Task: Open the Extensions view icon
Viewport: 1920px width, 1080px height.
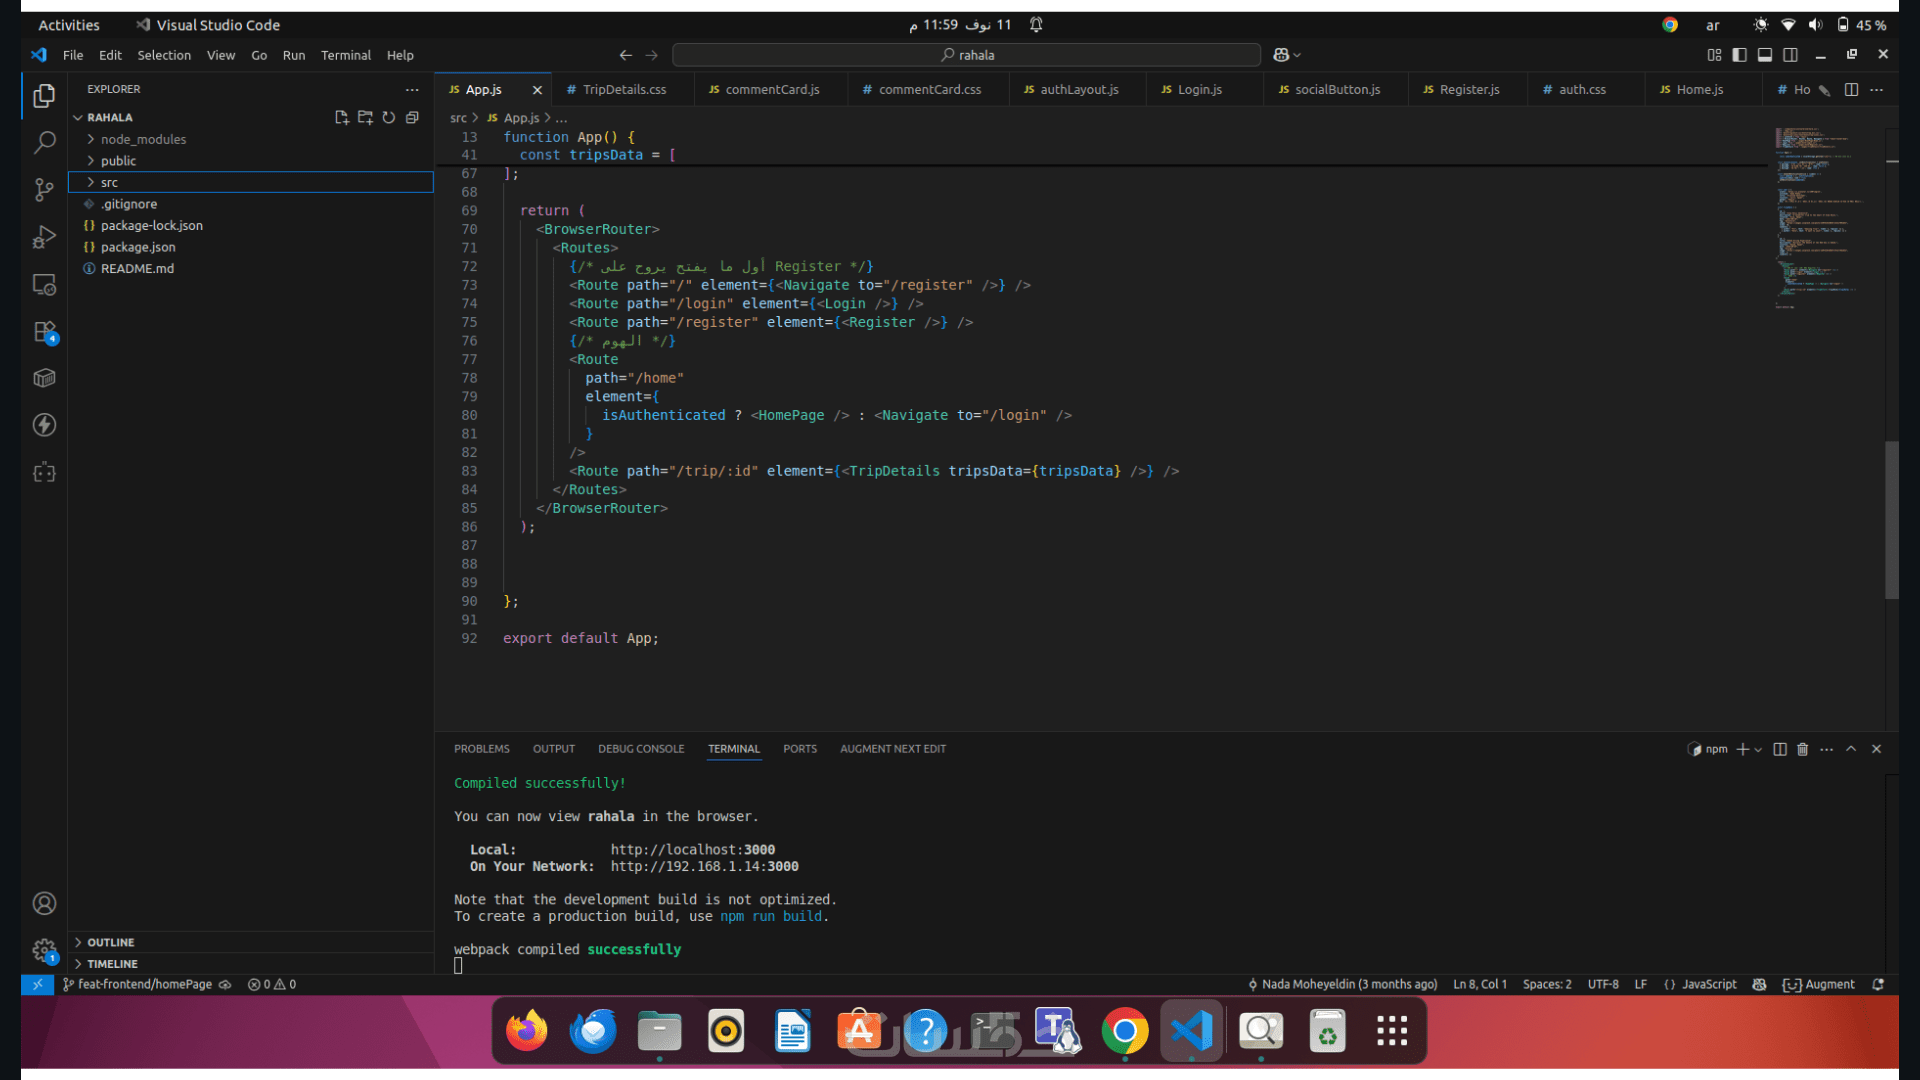Action: click(44, 332)
